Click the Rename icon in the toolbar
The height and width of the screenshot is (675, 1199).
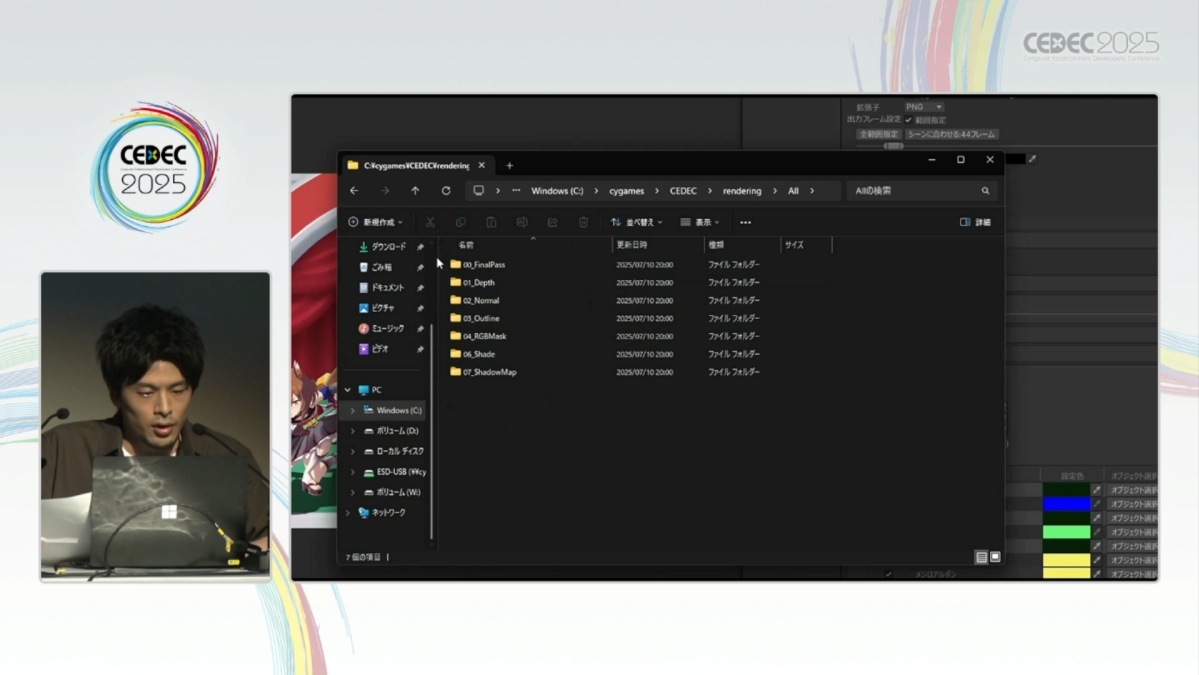coord(522,222)
